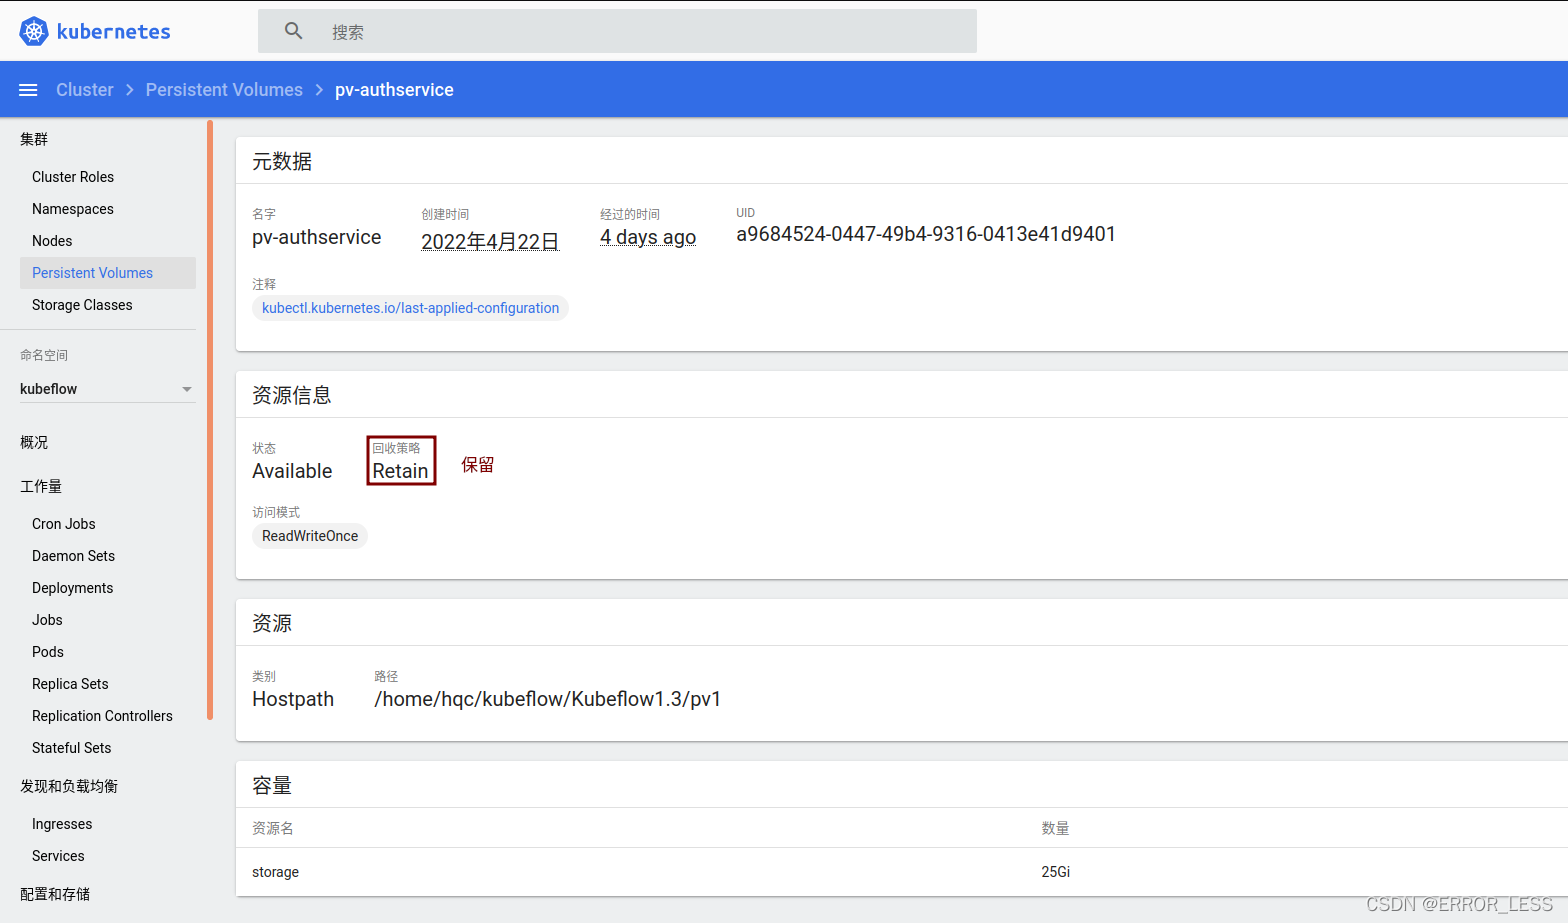1568x923 pixels.
Task: Click the Available status value
Action: pyautogui.click(x=292, y=471)
